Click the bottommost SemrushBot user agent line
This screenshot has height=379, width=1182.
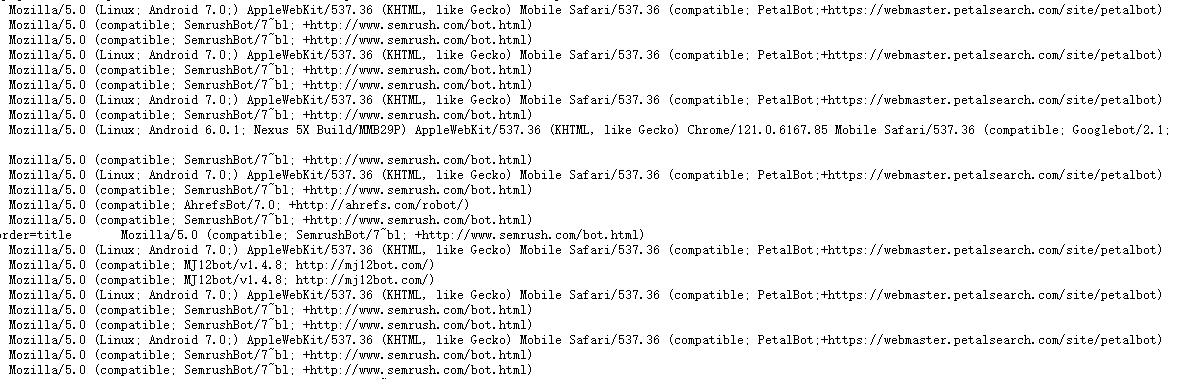pos(271,370)
